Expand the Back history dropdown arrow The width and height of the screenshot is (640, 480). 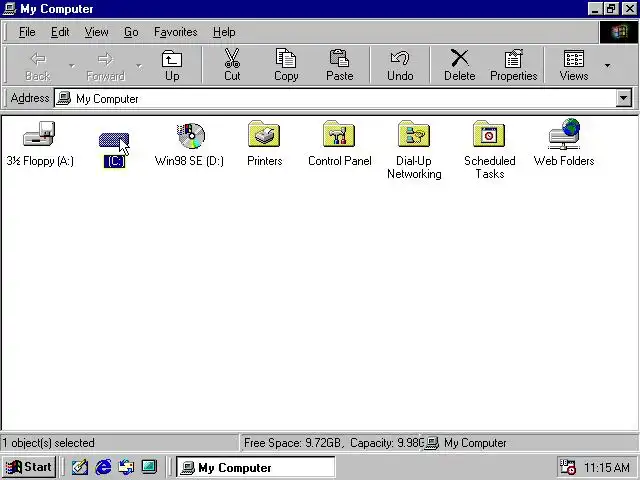(72, 65)
